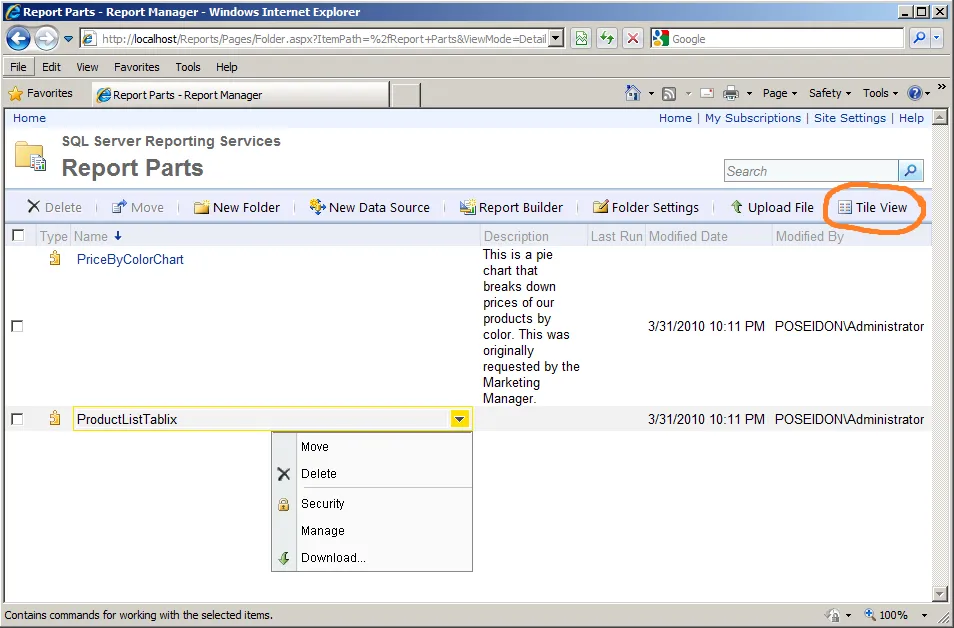Open the Help menu in menu bar

(x=226, y=67)
